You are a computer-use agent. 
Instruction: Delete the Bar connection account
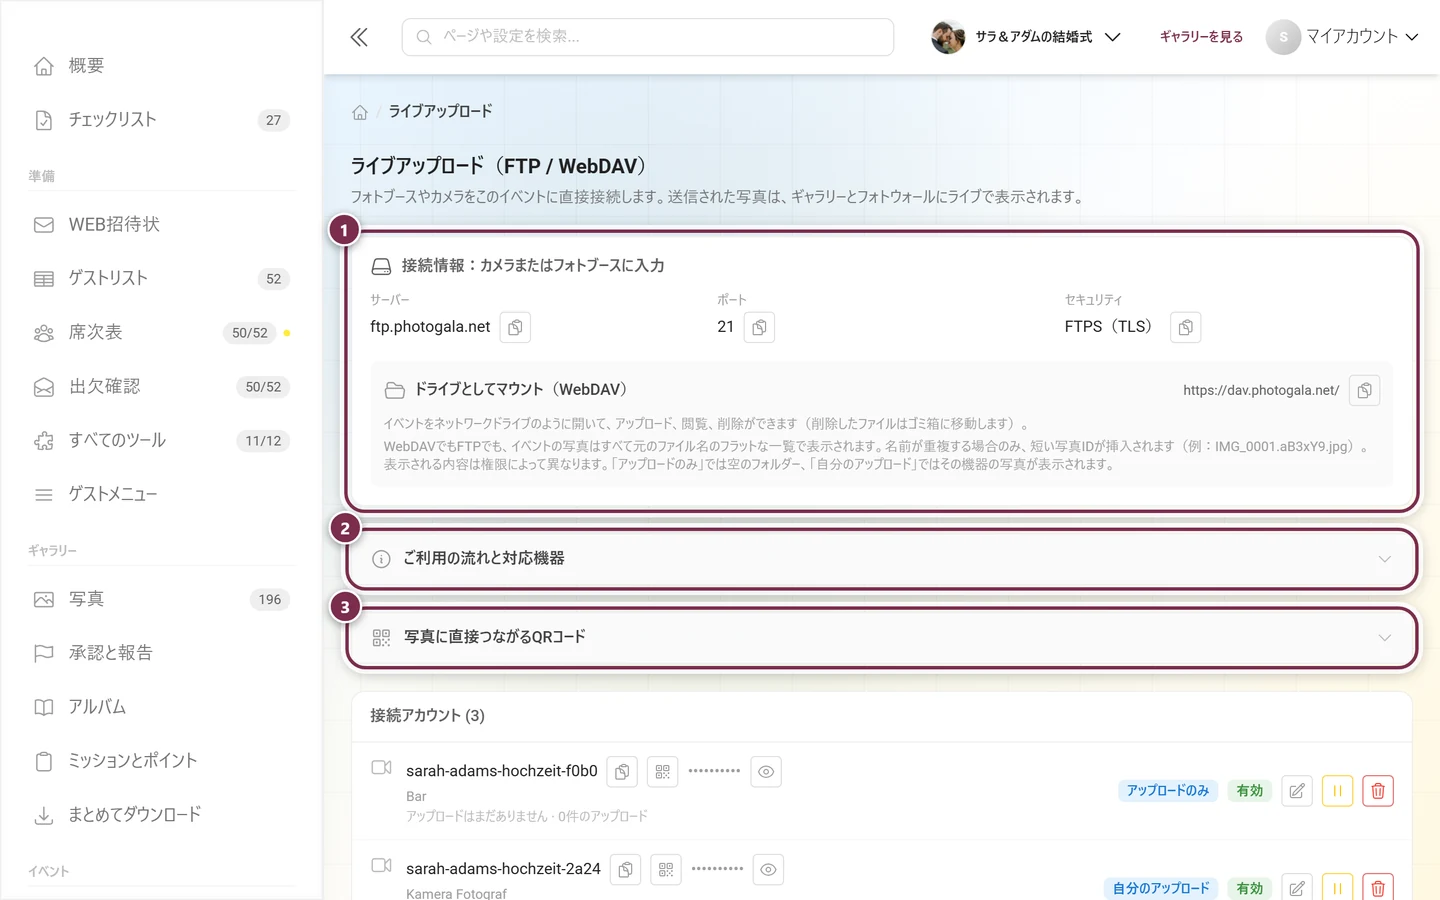(x=1378, y=791)
